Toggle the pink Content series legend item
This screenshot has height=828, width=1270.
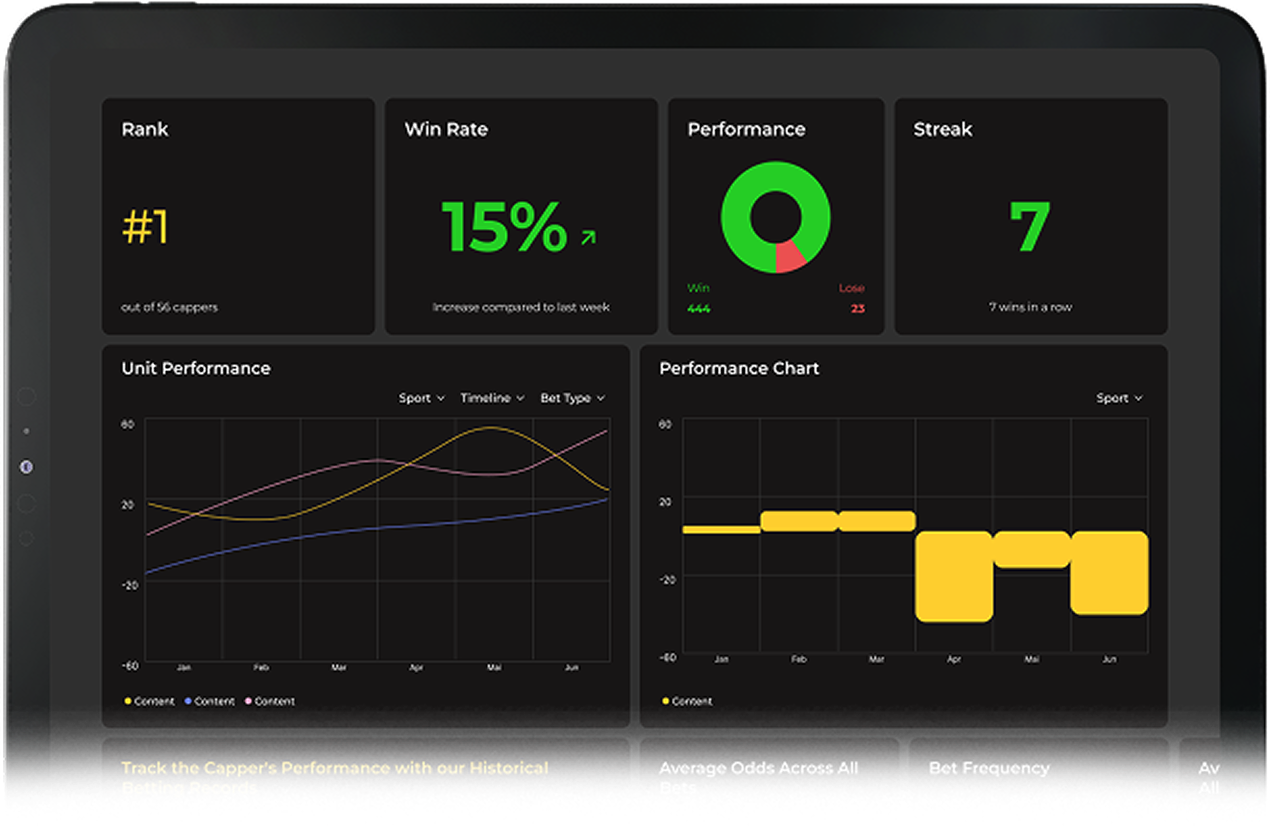click(x=269, y=701)
